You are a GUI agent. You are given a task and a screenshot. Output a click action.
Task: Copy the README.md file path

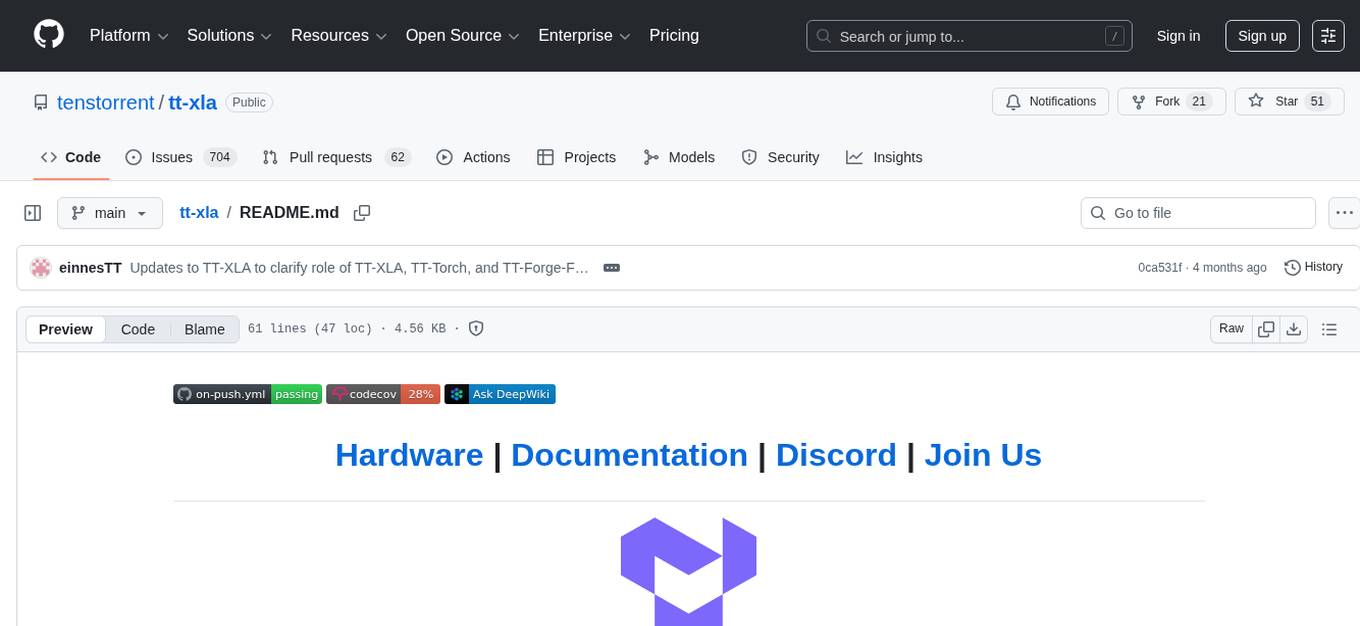(362, 212)
